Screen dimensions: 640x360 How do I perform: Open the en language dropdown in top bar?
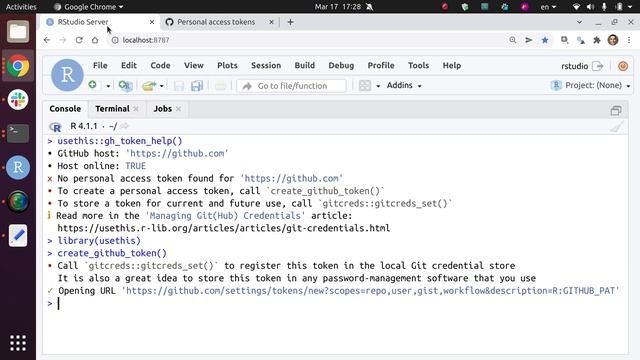click(x=548, y=7)
